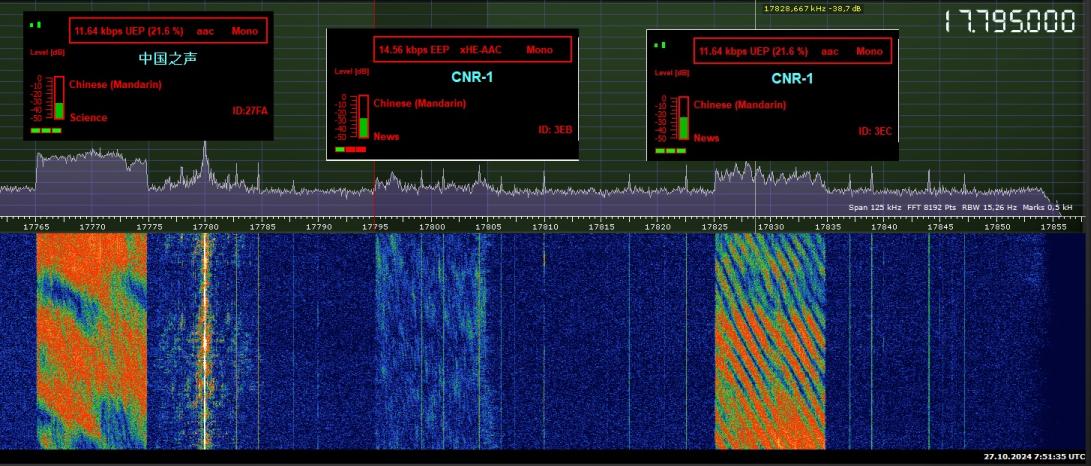Click the ID: 3EC service identifier

[x=875, y=131]
